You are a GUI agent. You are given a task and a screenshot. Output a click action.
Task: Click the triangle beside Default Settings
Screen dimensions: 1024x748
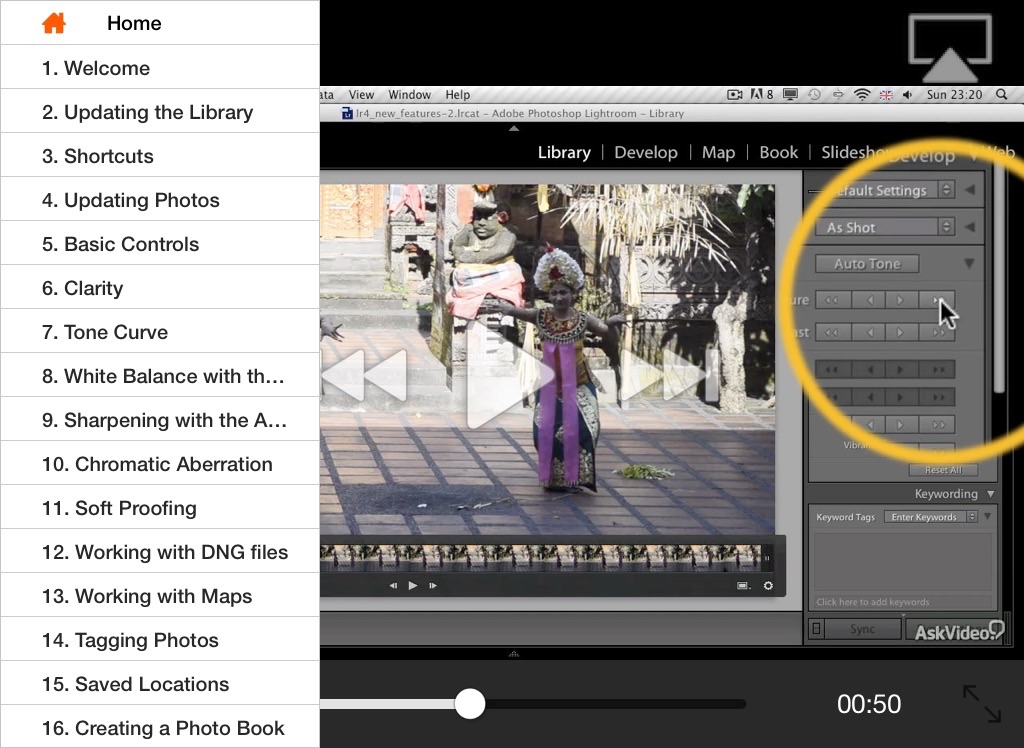(970, 190)
